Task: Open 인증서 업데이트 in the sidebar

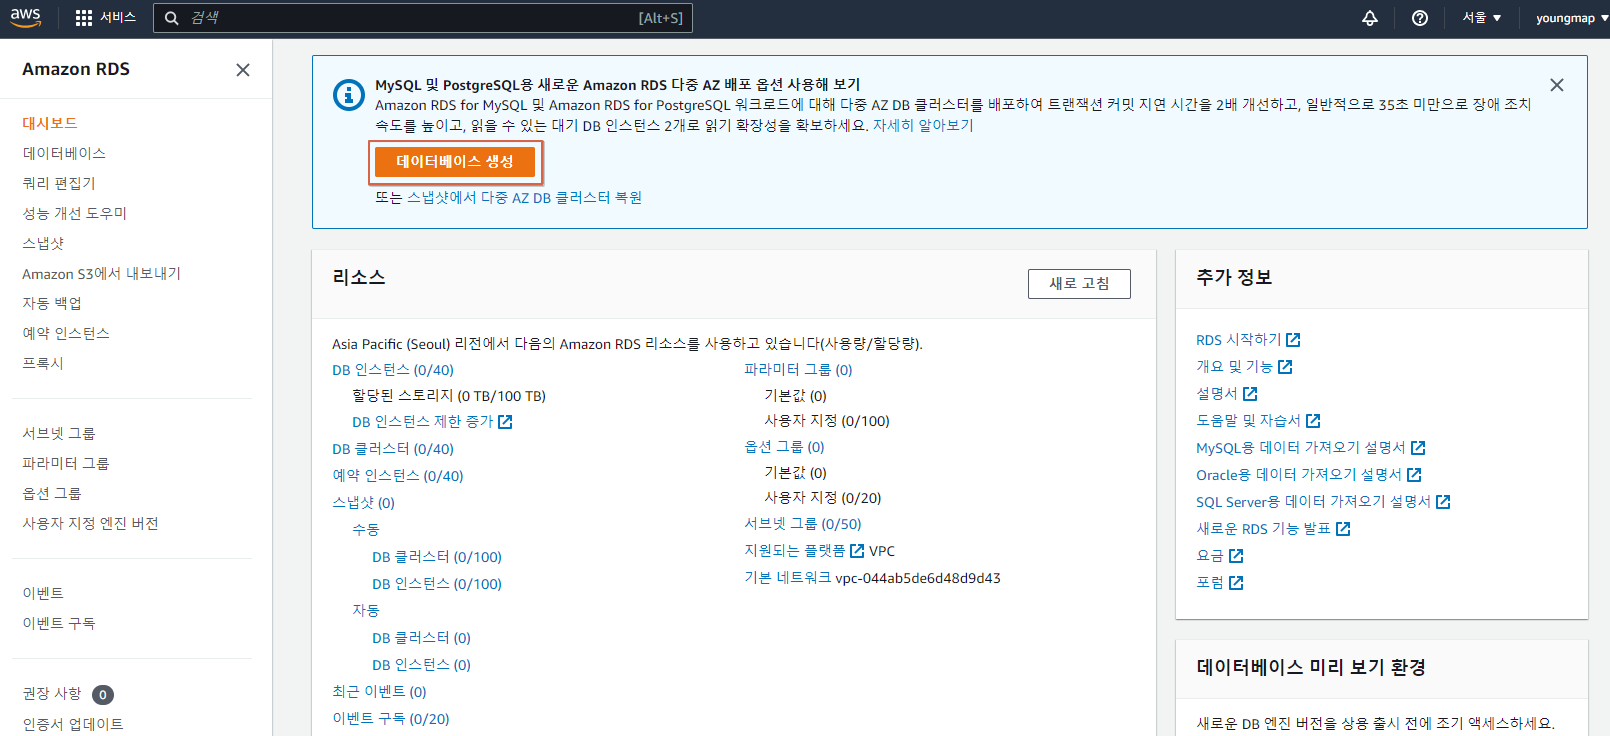Action: point(73,724)
